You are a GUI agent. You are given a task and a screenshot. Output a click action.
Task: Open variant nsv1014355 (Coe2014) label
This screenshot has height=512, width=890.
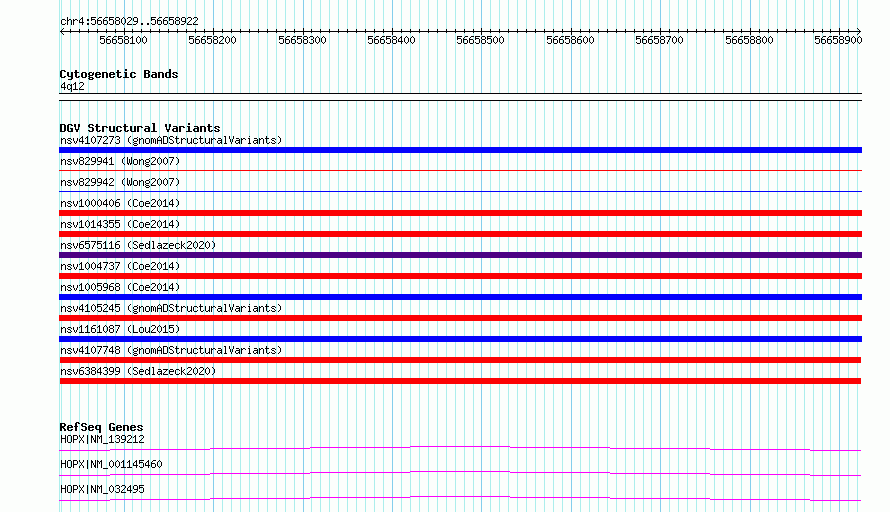[x=120, y=224]
